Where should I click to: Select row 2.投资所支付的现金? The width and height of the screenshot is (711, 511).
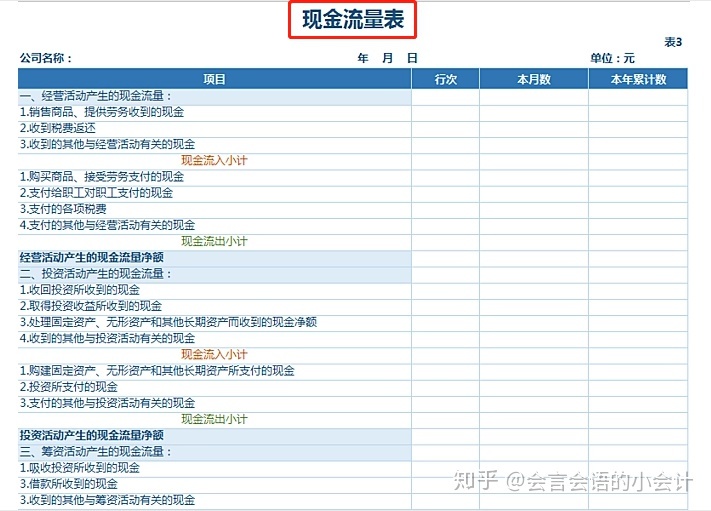(353, 388)
